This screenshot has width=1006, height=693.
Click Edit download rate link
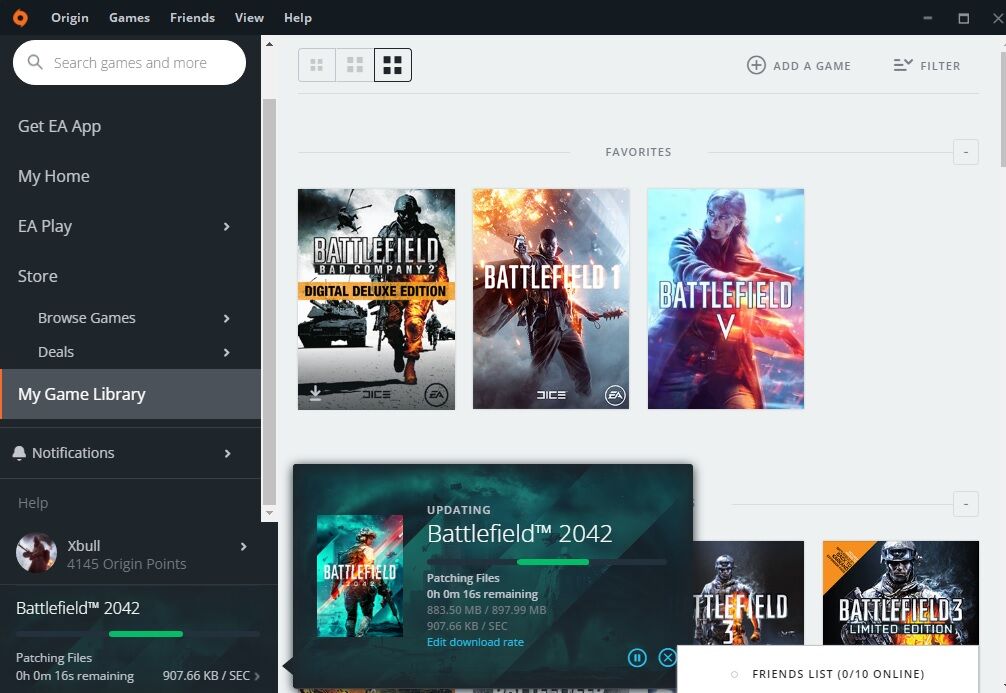pyautogui.click(x=475, y=642)
